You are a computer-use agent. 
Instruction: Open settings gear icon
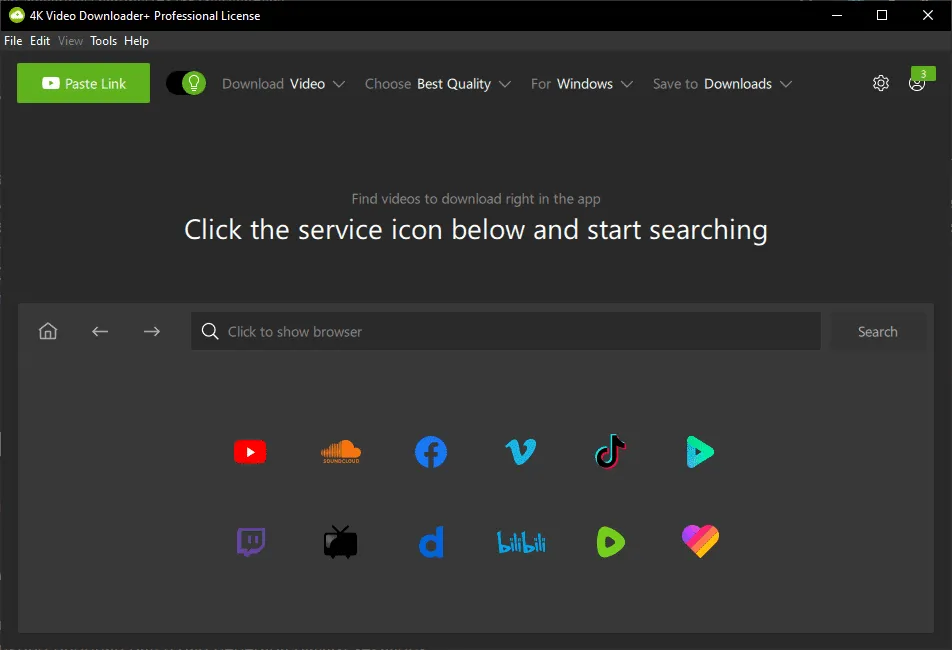pos(881,83)
